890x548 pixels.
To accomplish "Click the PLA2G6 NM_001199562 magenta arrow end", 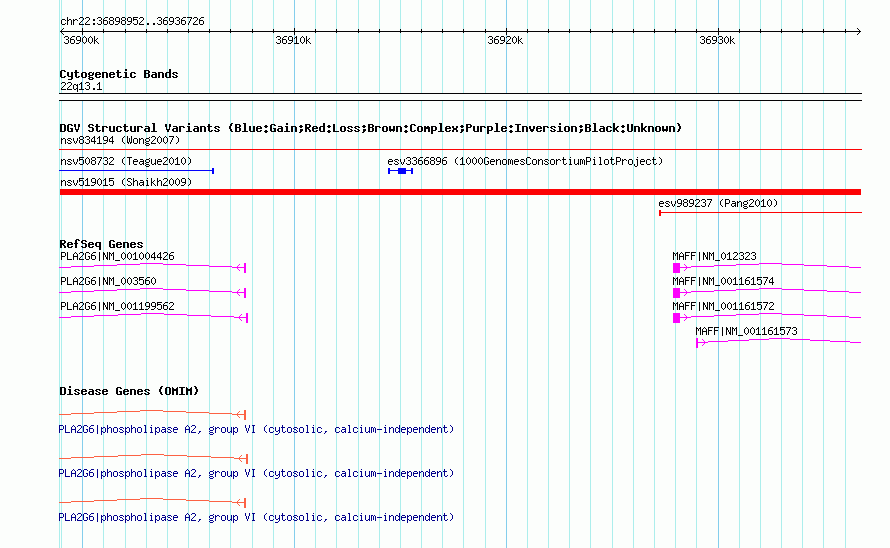I will coord(244,317).
